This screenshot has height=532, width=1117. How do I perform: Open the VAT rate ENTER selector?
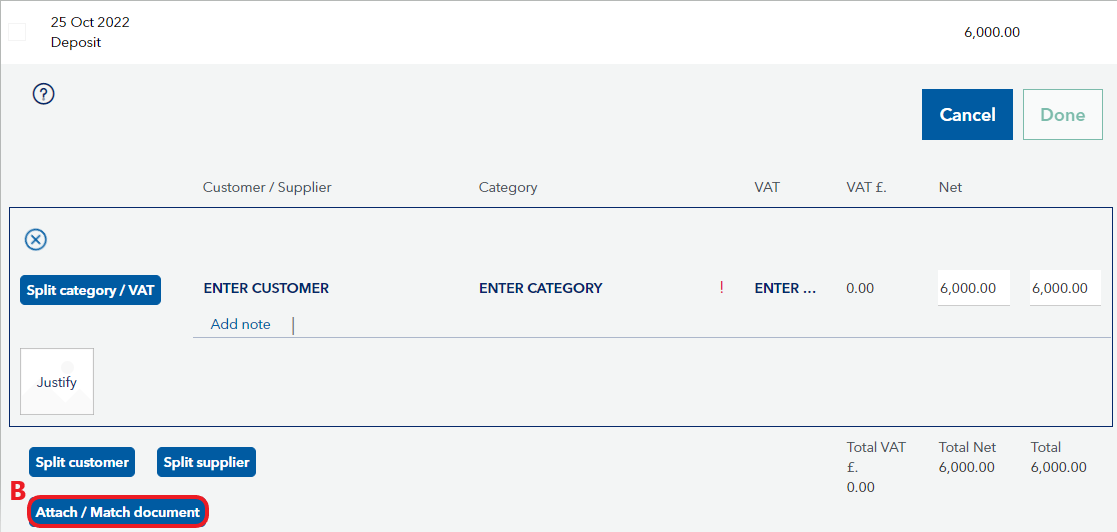(786, 288)
